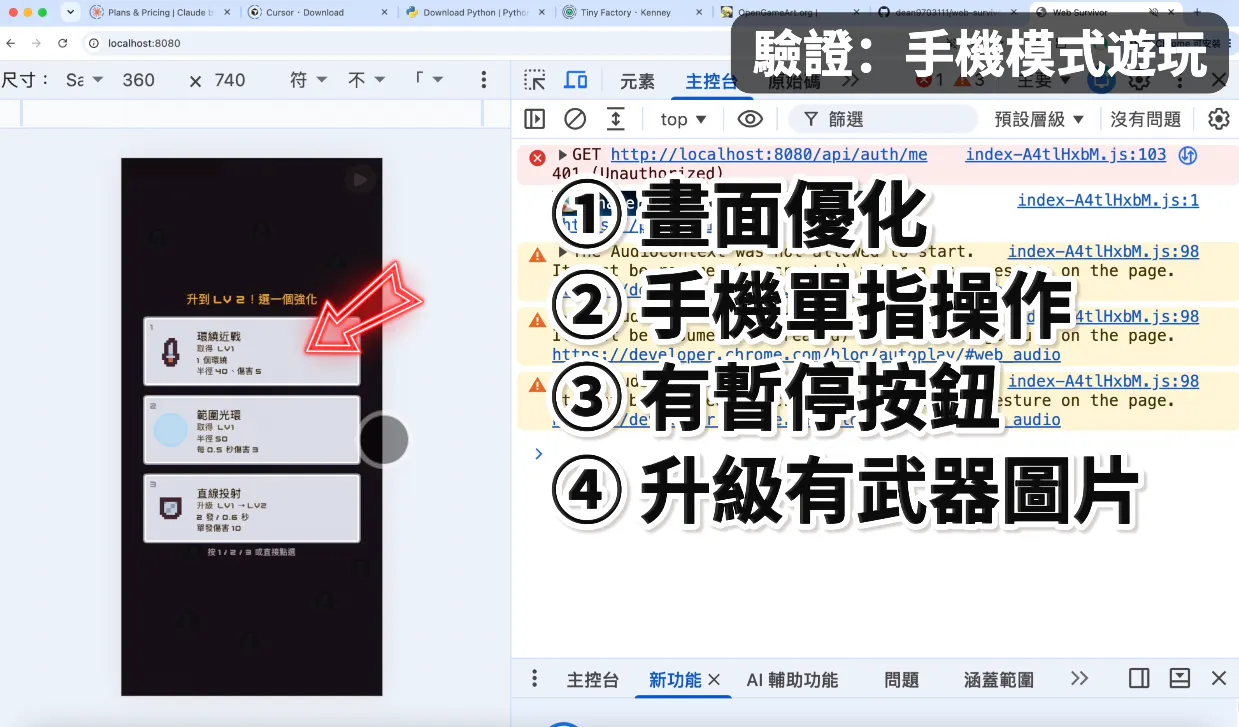Open the tab search chevron dropdown

point(70,12)
